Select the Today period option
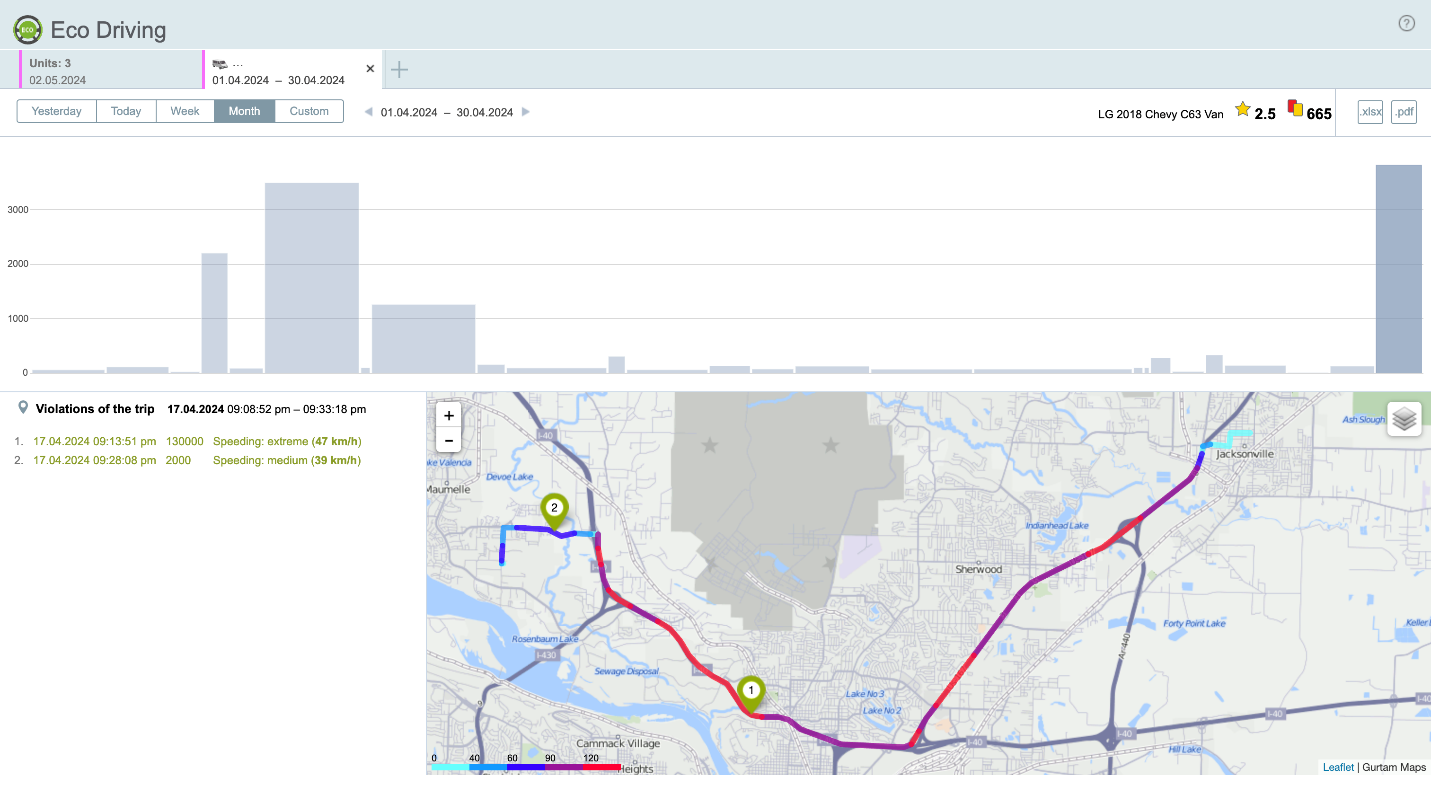 126,111
